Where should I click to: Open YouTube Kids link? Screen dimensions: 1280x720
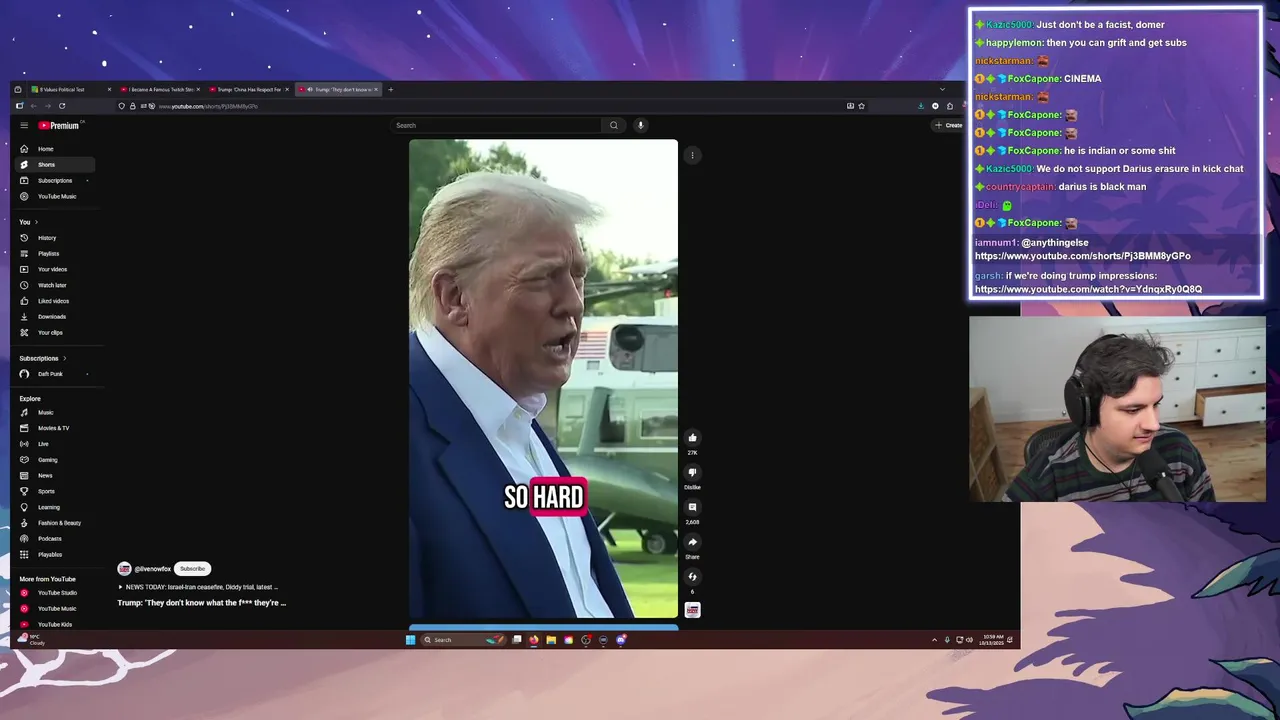[x=55, y=624]
